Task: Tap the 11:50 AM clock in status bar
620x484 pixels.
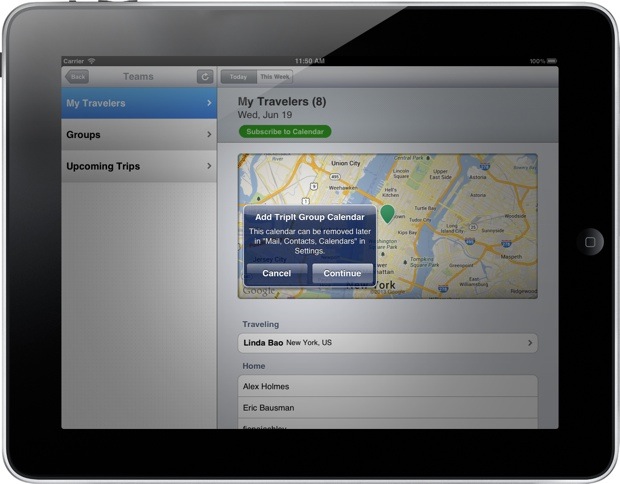Action: 310,61
